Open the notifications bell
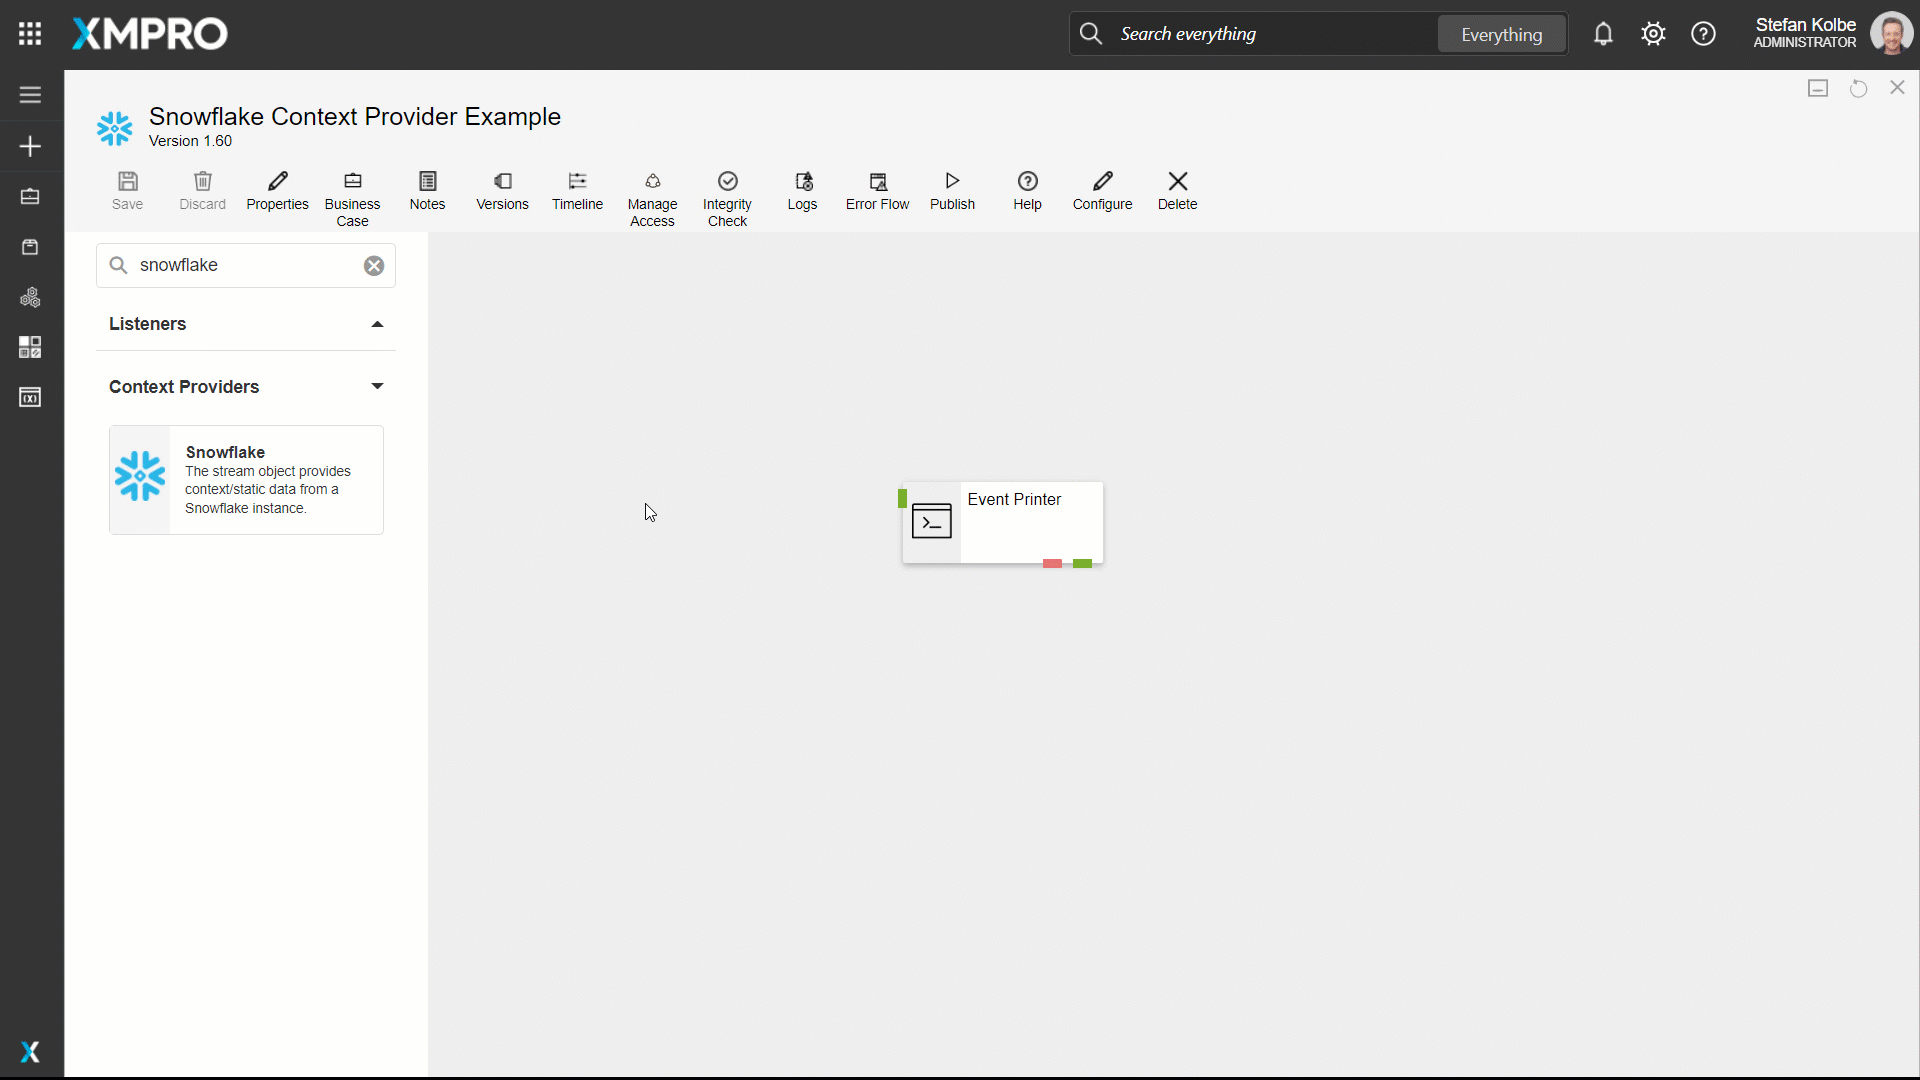 point(1603,34)
